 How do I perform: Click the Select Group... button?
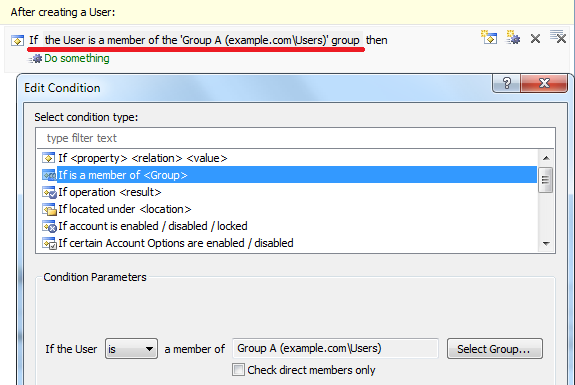(x=495, y=348)
